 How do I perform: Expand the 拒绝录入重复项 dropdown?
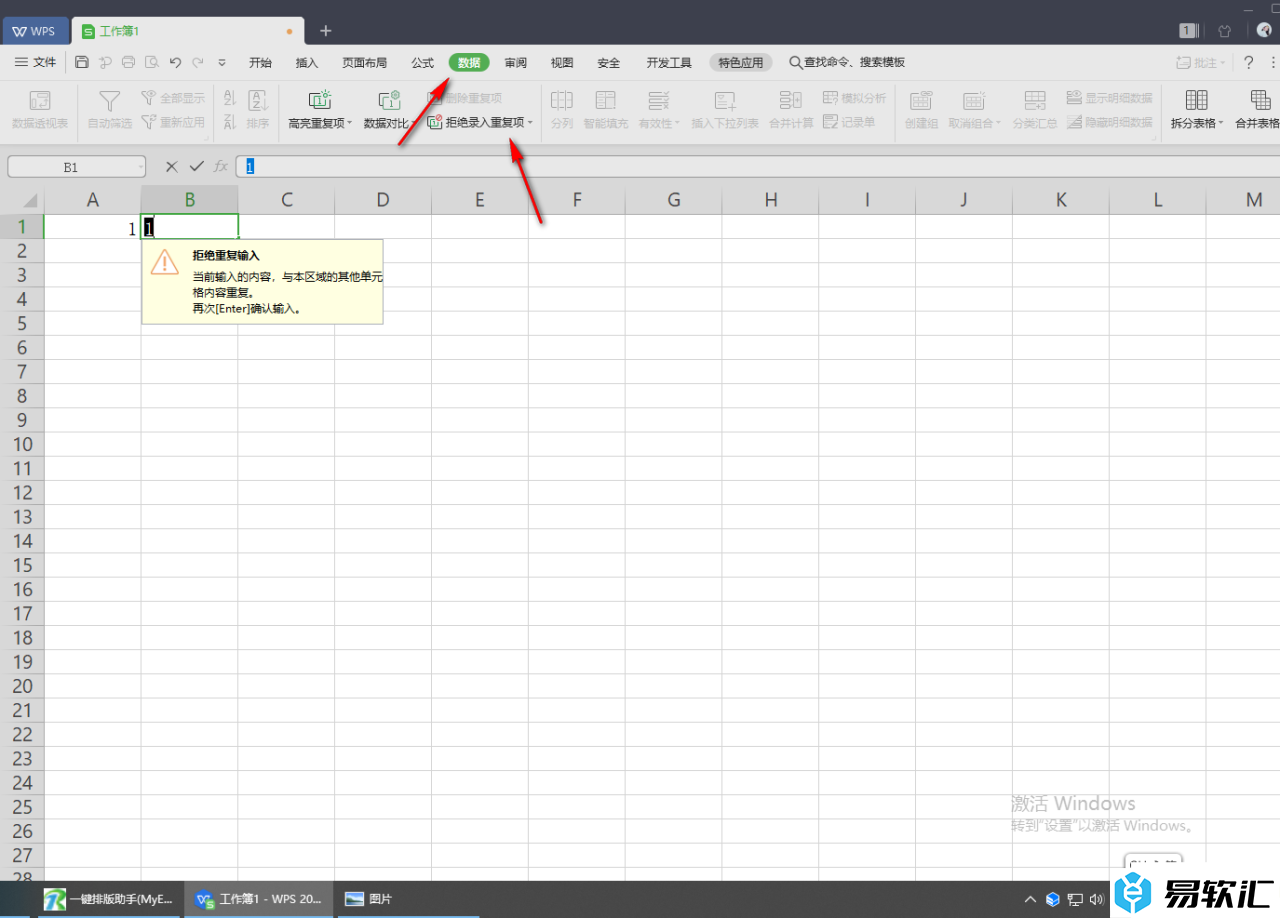point(531,123)
